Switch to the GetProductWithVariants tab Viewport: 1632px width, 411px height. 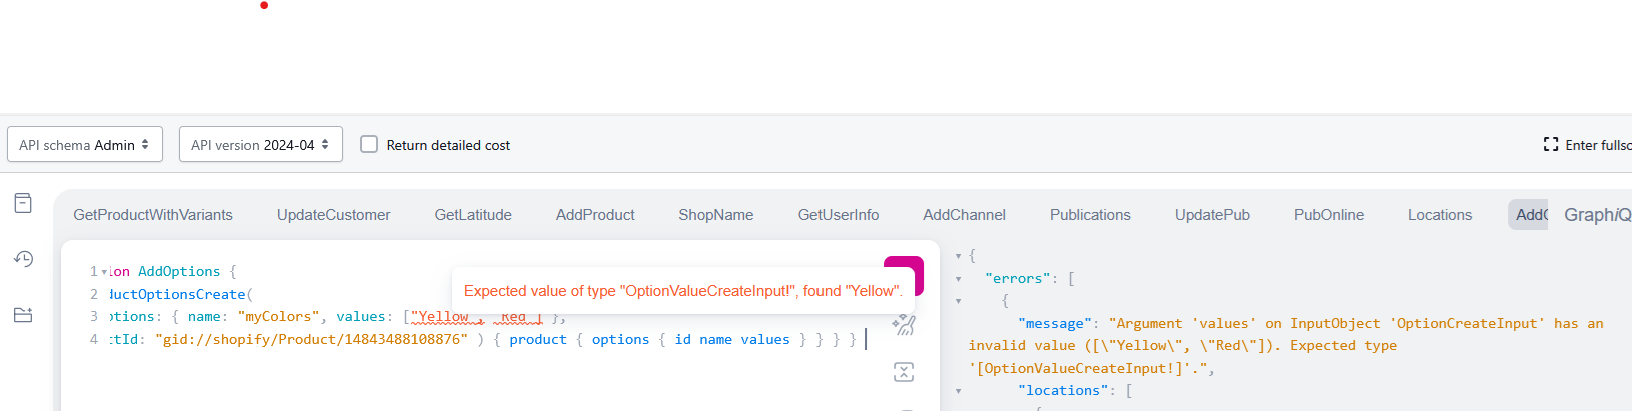coord(153,215)
